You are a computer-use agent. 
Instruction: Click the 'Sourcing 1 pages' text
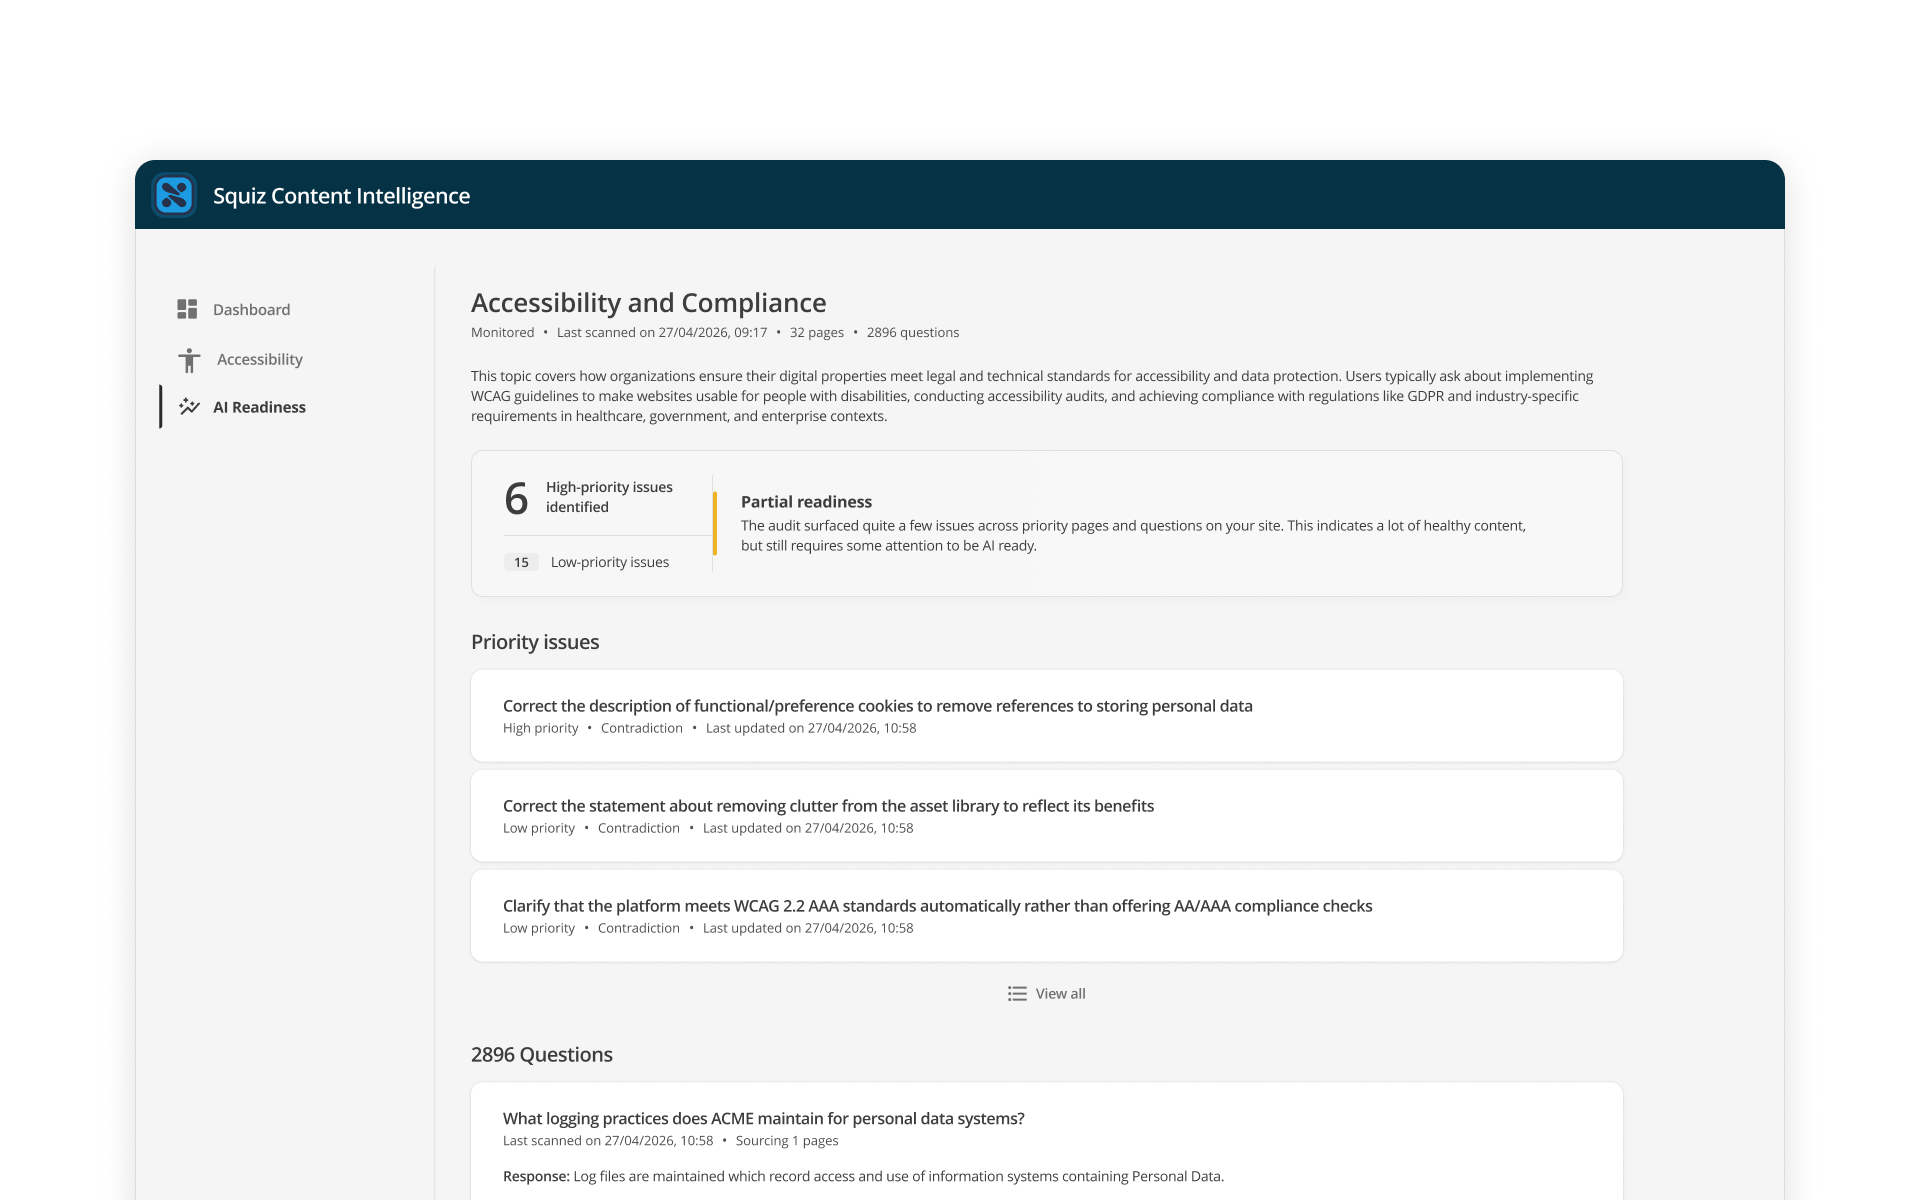coord(787,1141)
